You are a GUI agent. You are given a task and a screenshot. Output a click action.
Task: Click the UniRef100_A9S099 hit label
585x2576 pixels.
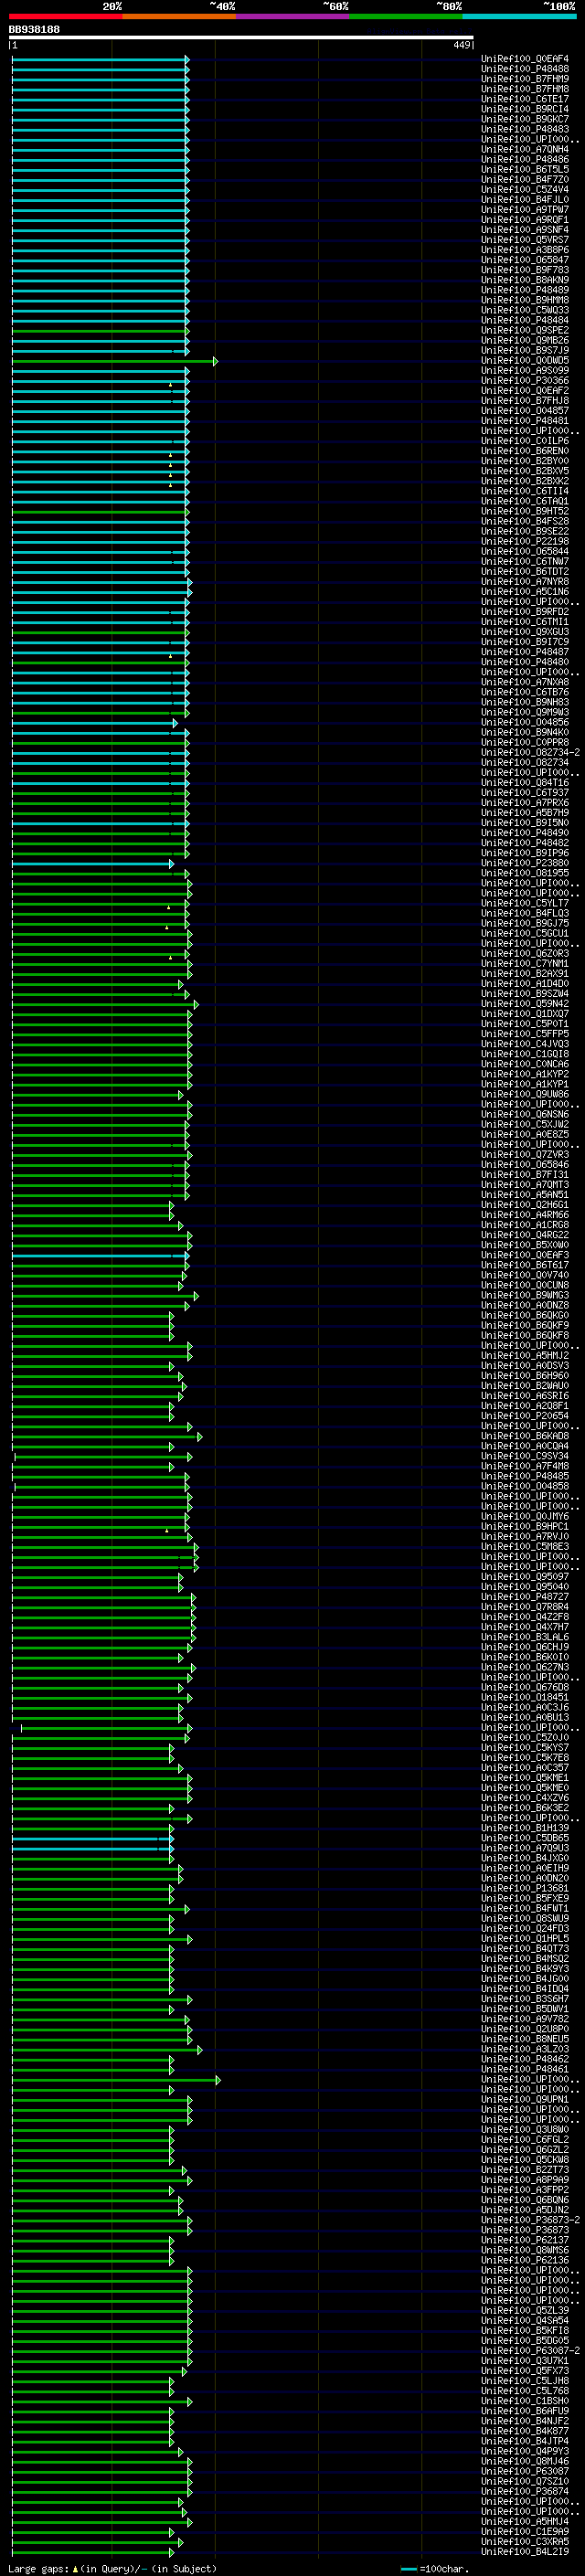[x=525, y=370]
